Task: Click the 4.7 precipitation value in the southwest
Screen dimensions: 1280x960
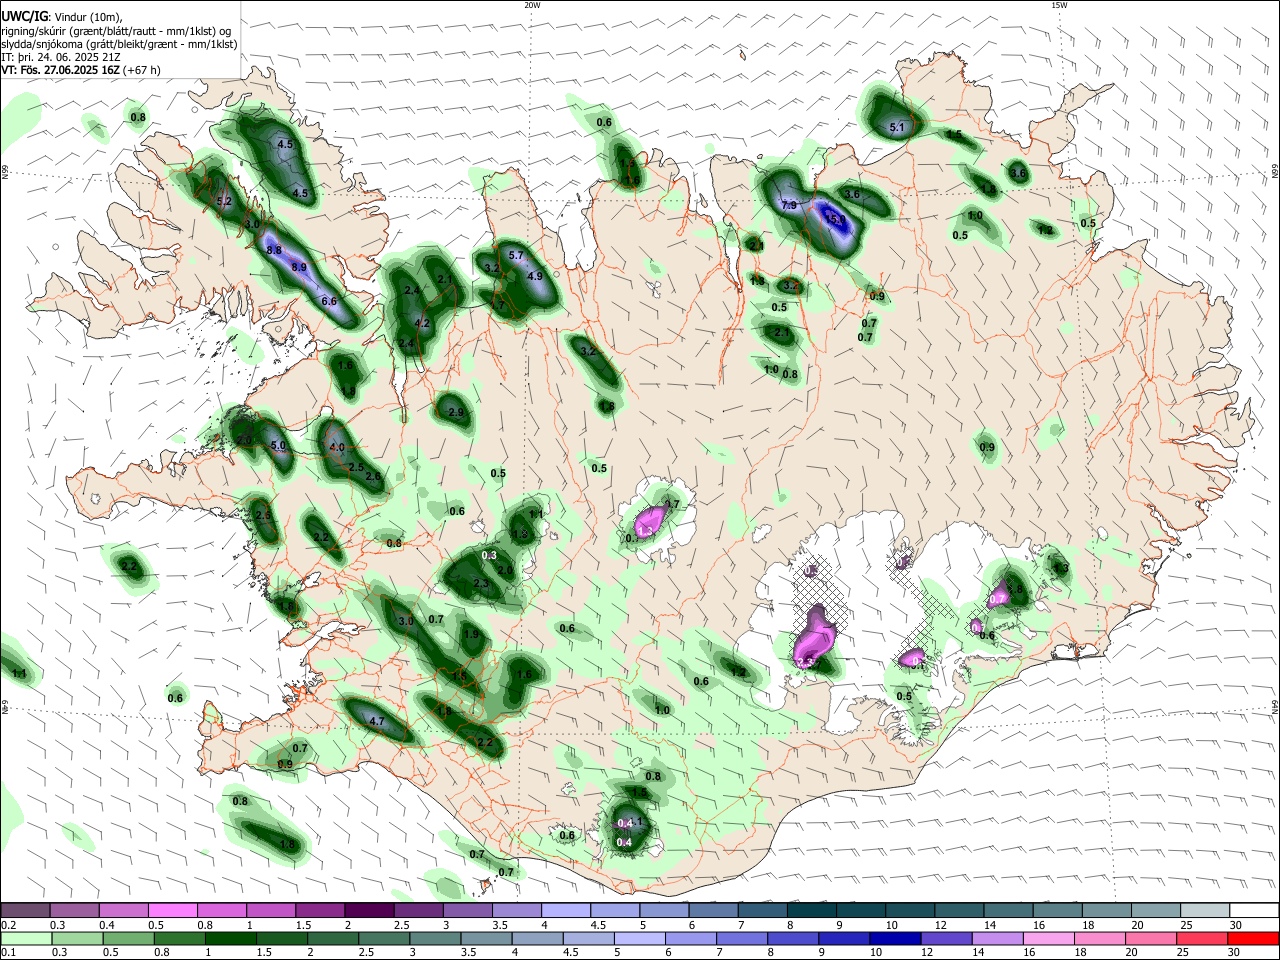Action: [377, 721]
